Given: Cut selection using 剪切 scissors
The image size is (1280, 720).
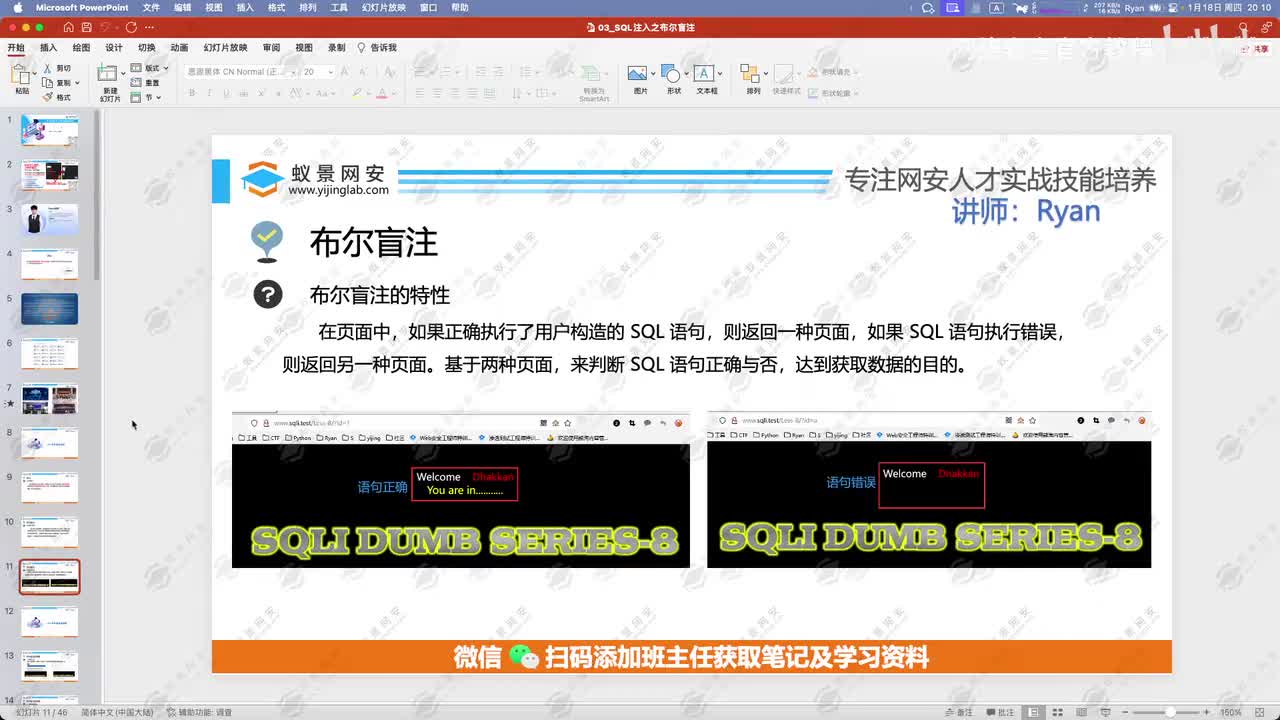Looking at the screenshot, I should click(x=57, y=68).
